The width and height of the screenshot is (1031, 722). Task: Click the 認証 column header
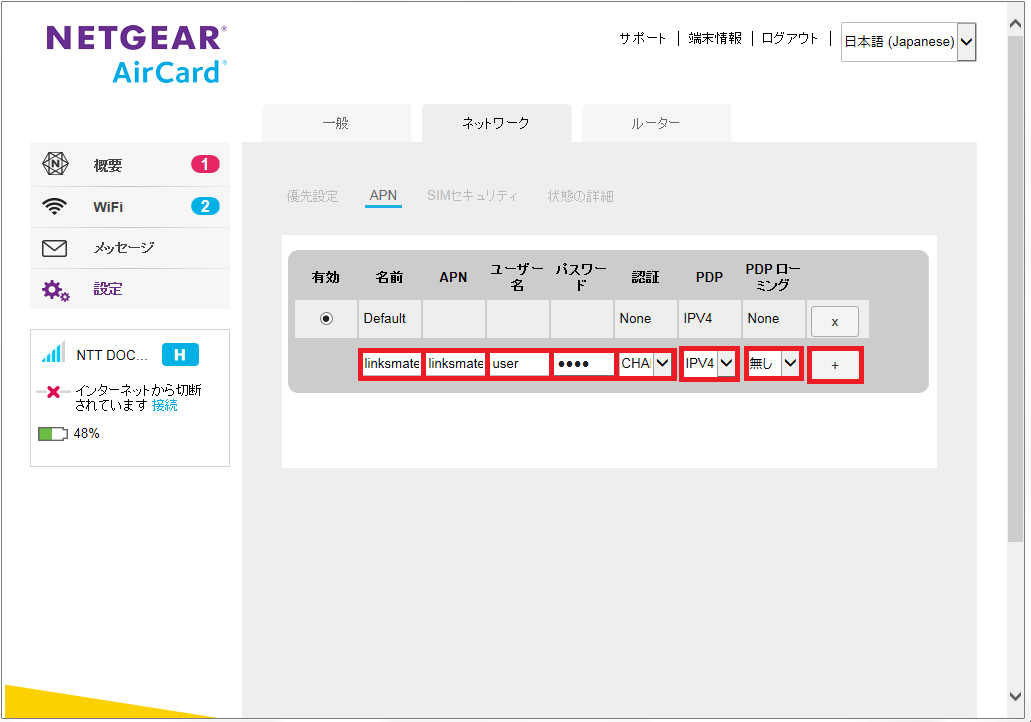pyautogui.click(x=645, y=277)
